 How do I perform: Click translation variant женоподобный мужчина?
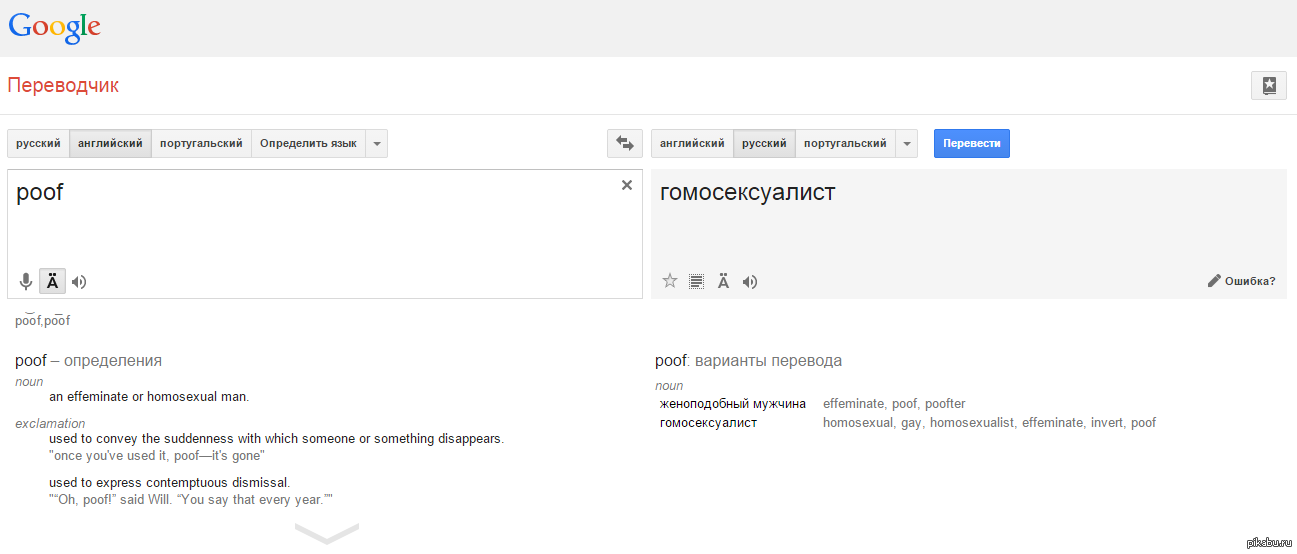coord(733,404)
